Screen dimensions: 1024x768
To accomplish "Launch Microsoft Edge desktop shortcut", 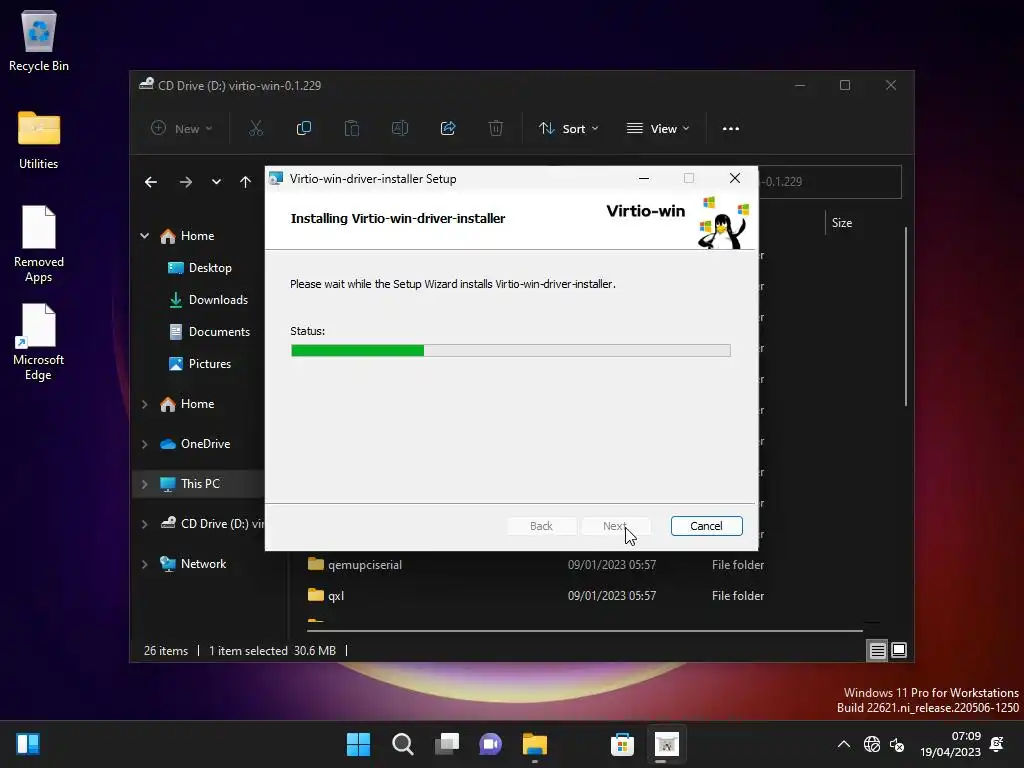I will [x=39, y=342].
